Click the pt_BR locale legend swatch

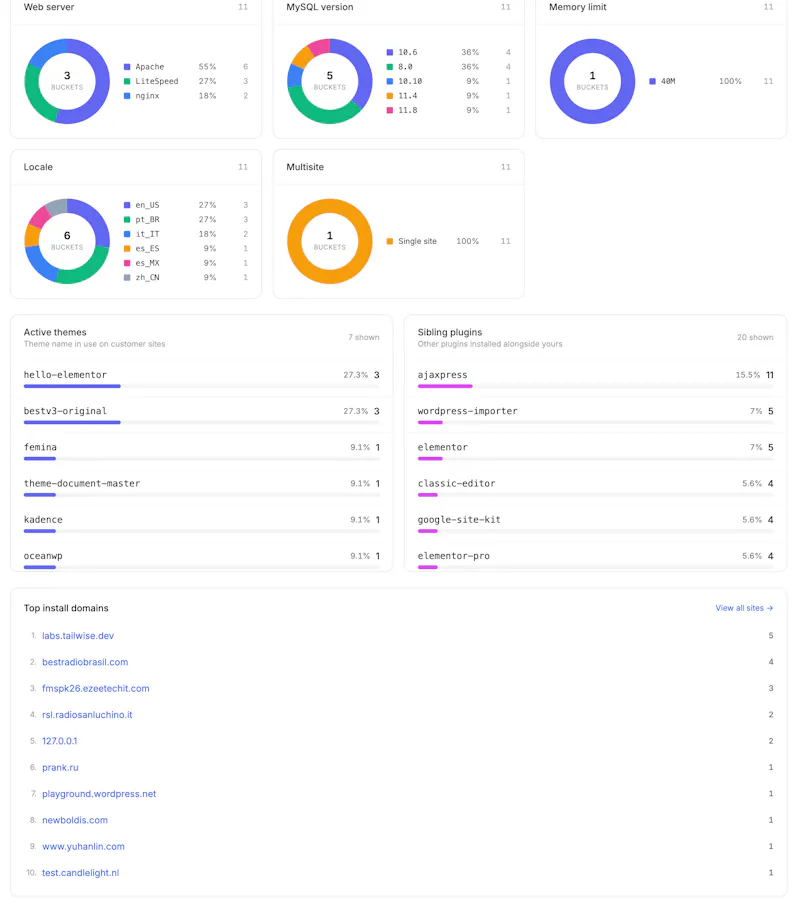click(x=127, y=220)
